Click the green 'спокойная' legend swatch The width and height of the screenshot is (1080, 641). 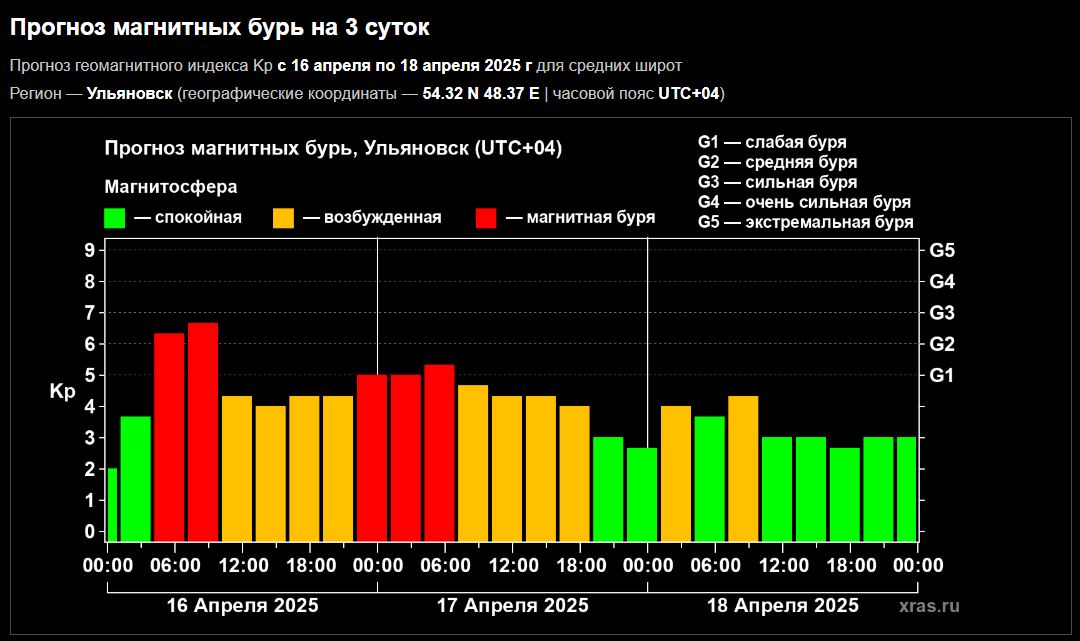[x=114, y=218]
